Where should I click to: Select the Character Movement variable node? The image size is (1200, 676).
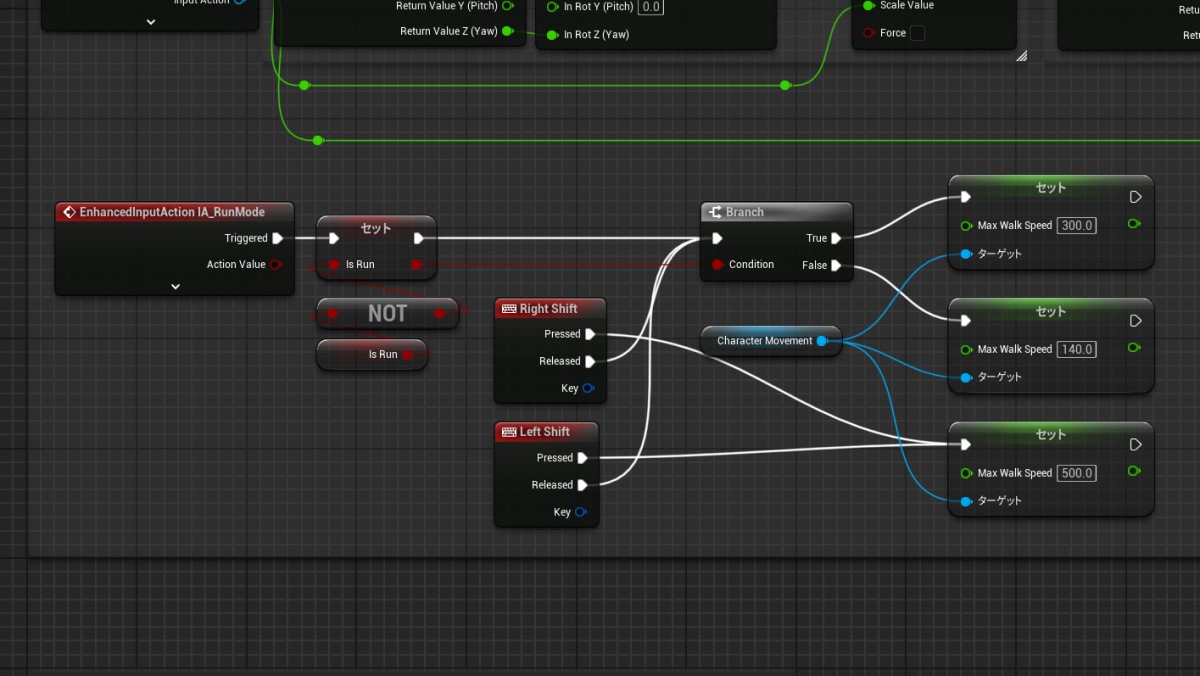tap(772, 341)
